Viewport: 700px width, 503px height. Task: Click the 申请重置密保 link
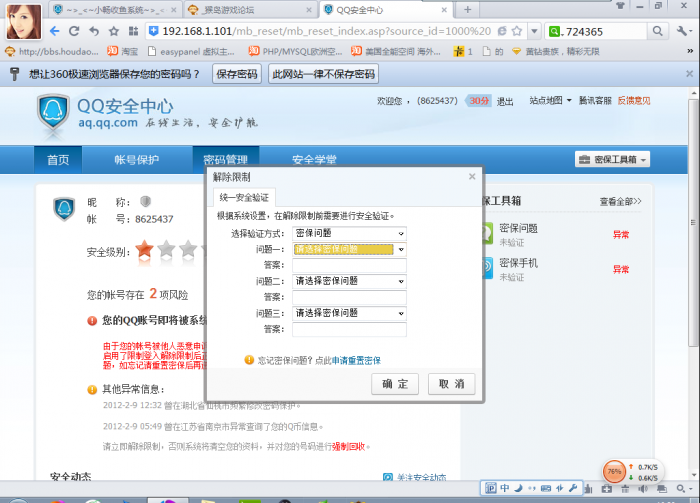[356, 361]
